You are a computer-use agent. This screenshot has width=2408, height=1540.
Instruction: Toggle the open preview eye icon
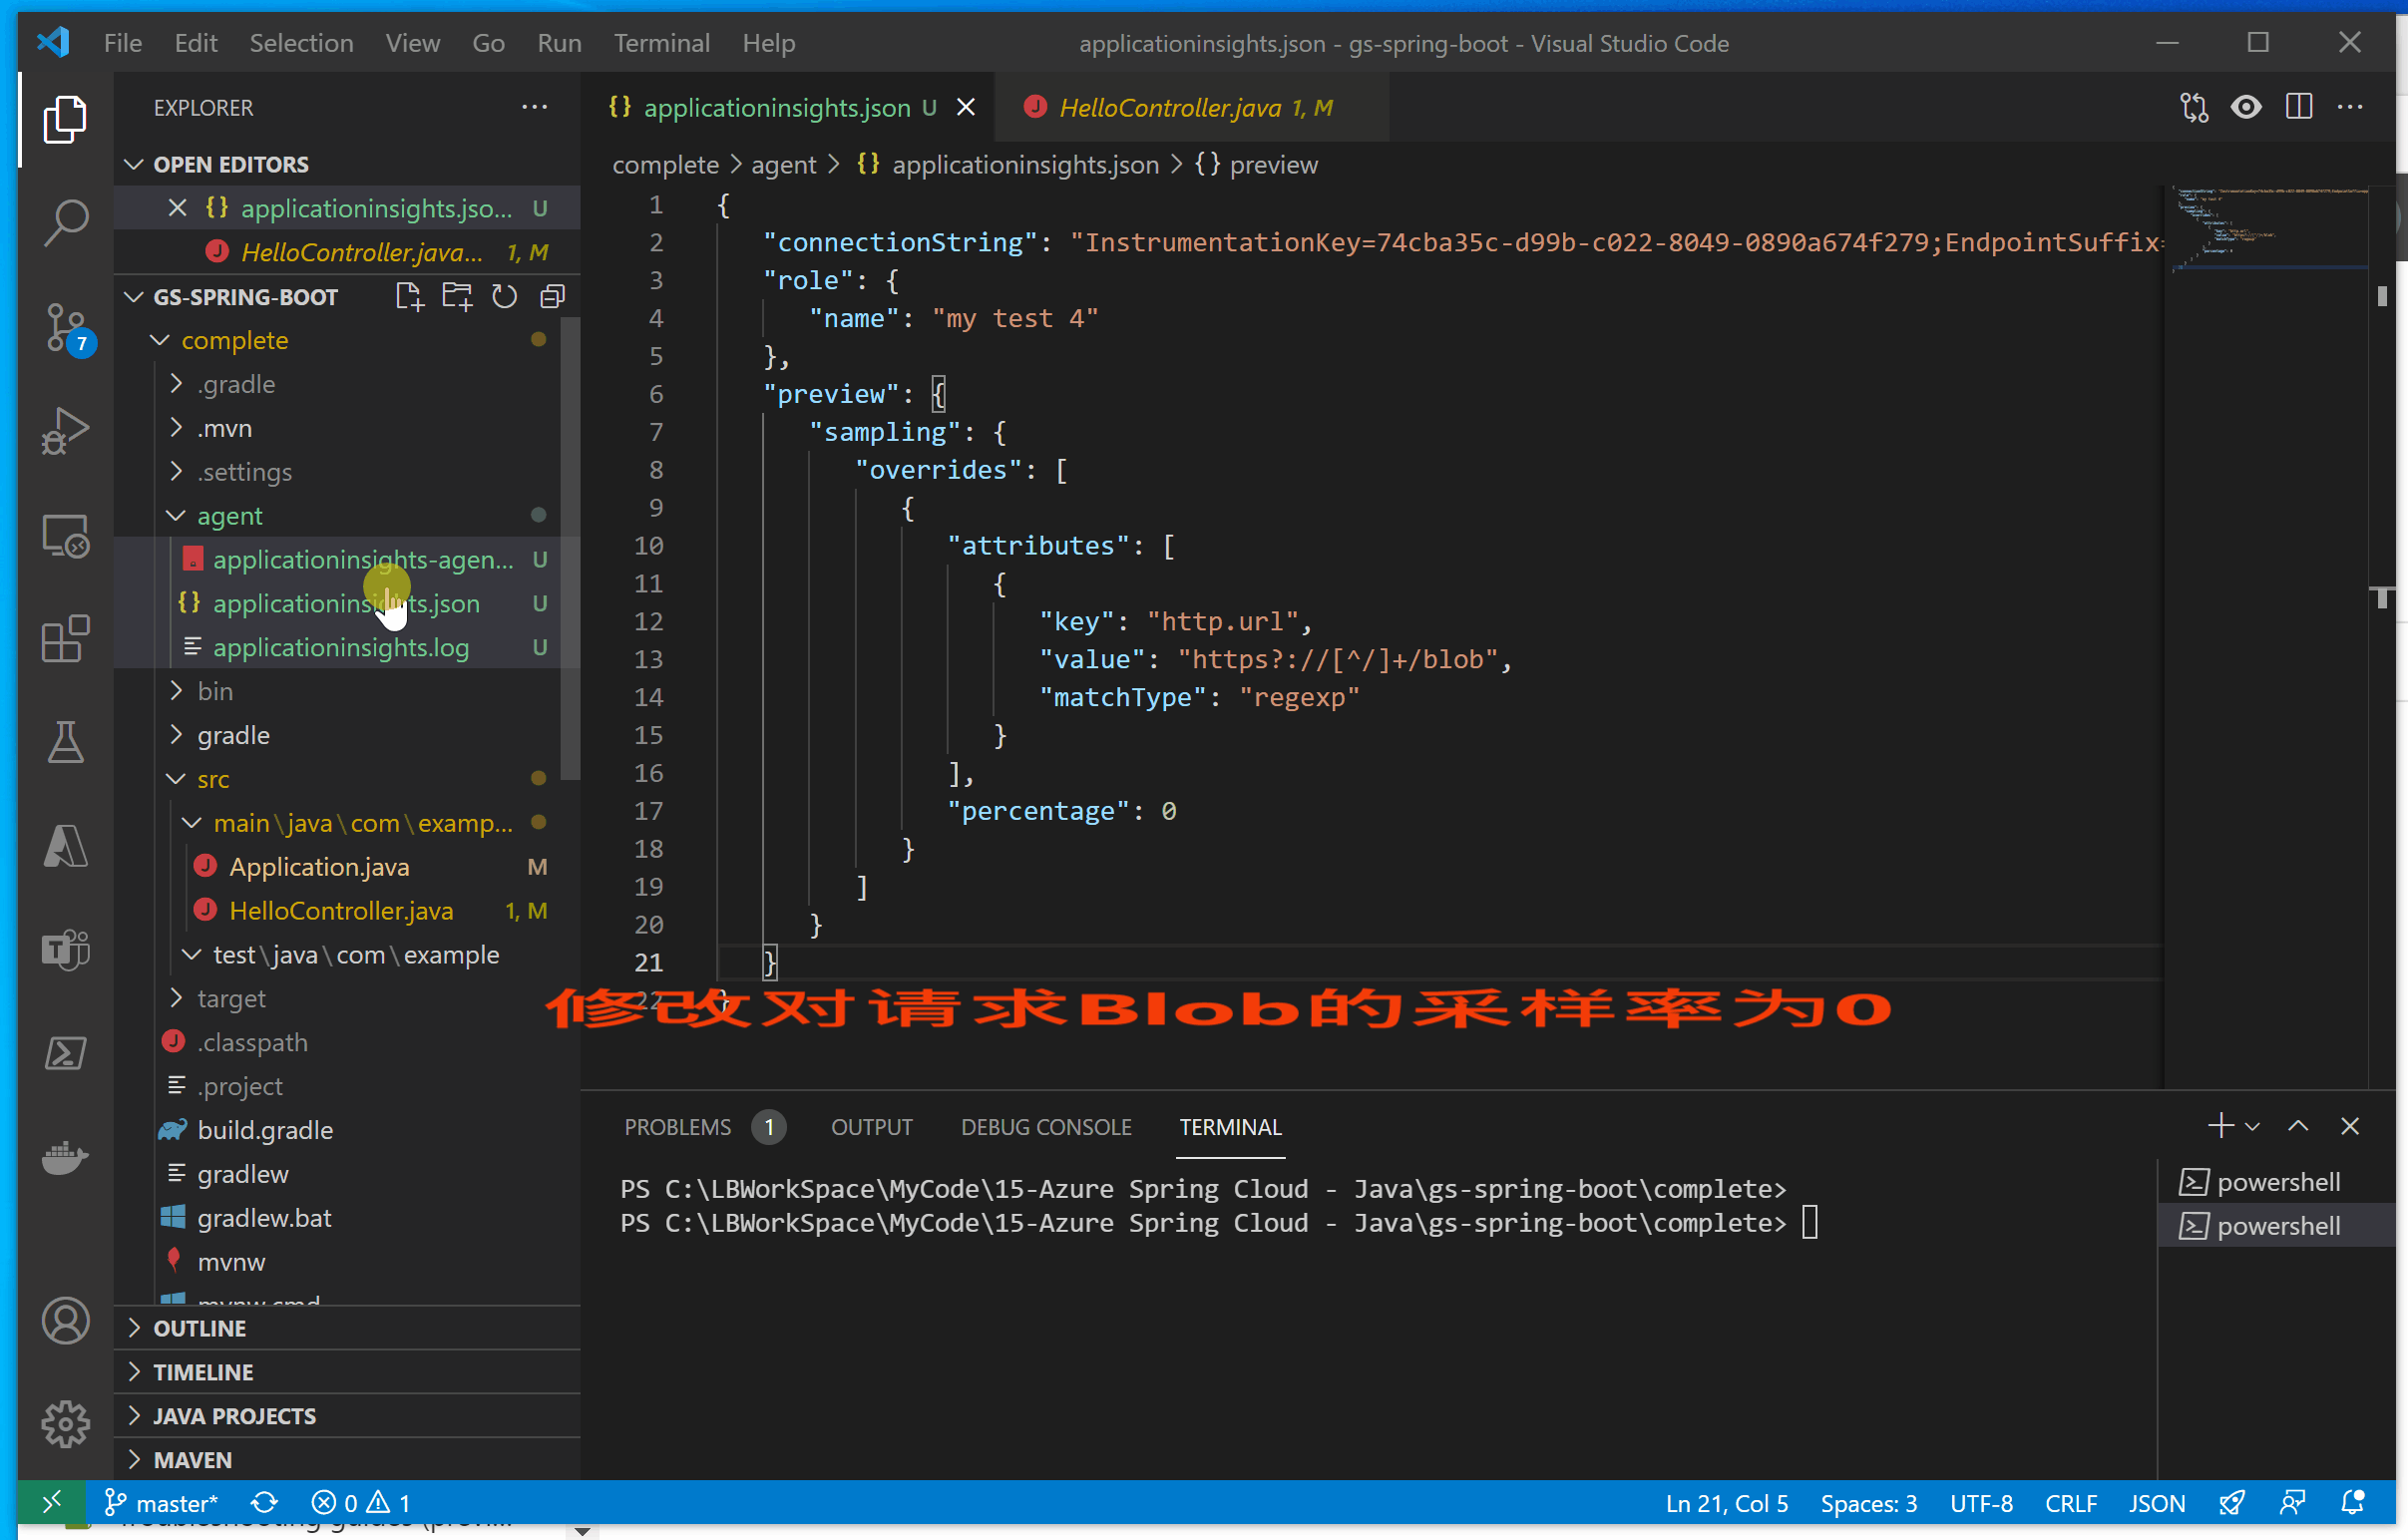click(2246, 107)
